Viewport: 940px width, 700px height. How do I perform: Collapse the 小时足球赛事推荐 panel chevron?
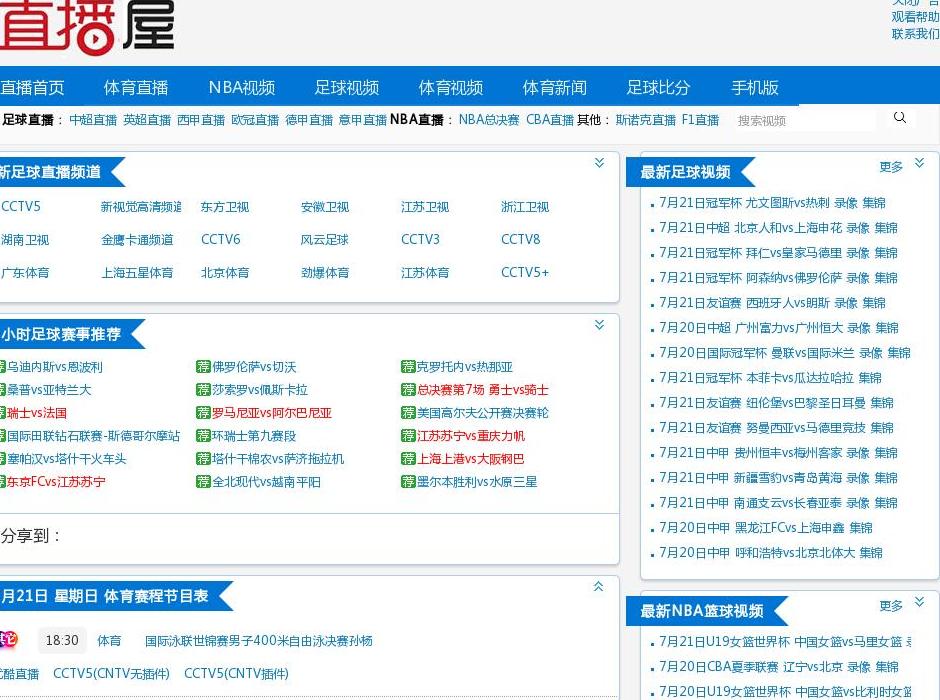point(599,325)
